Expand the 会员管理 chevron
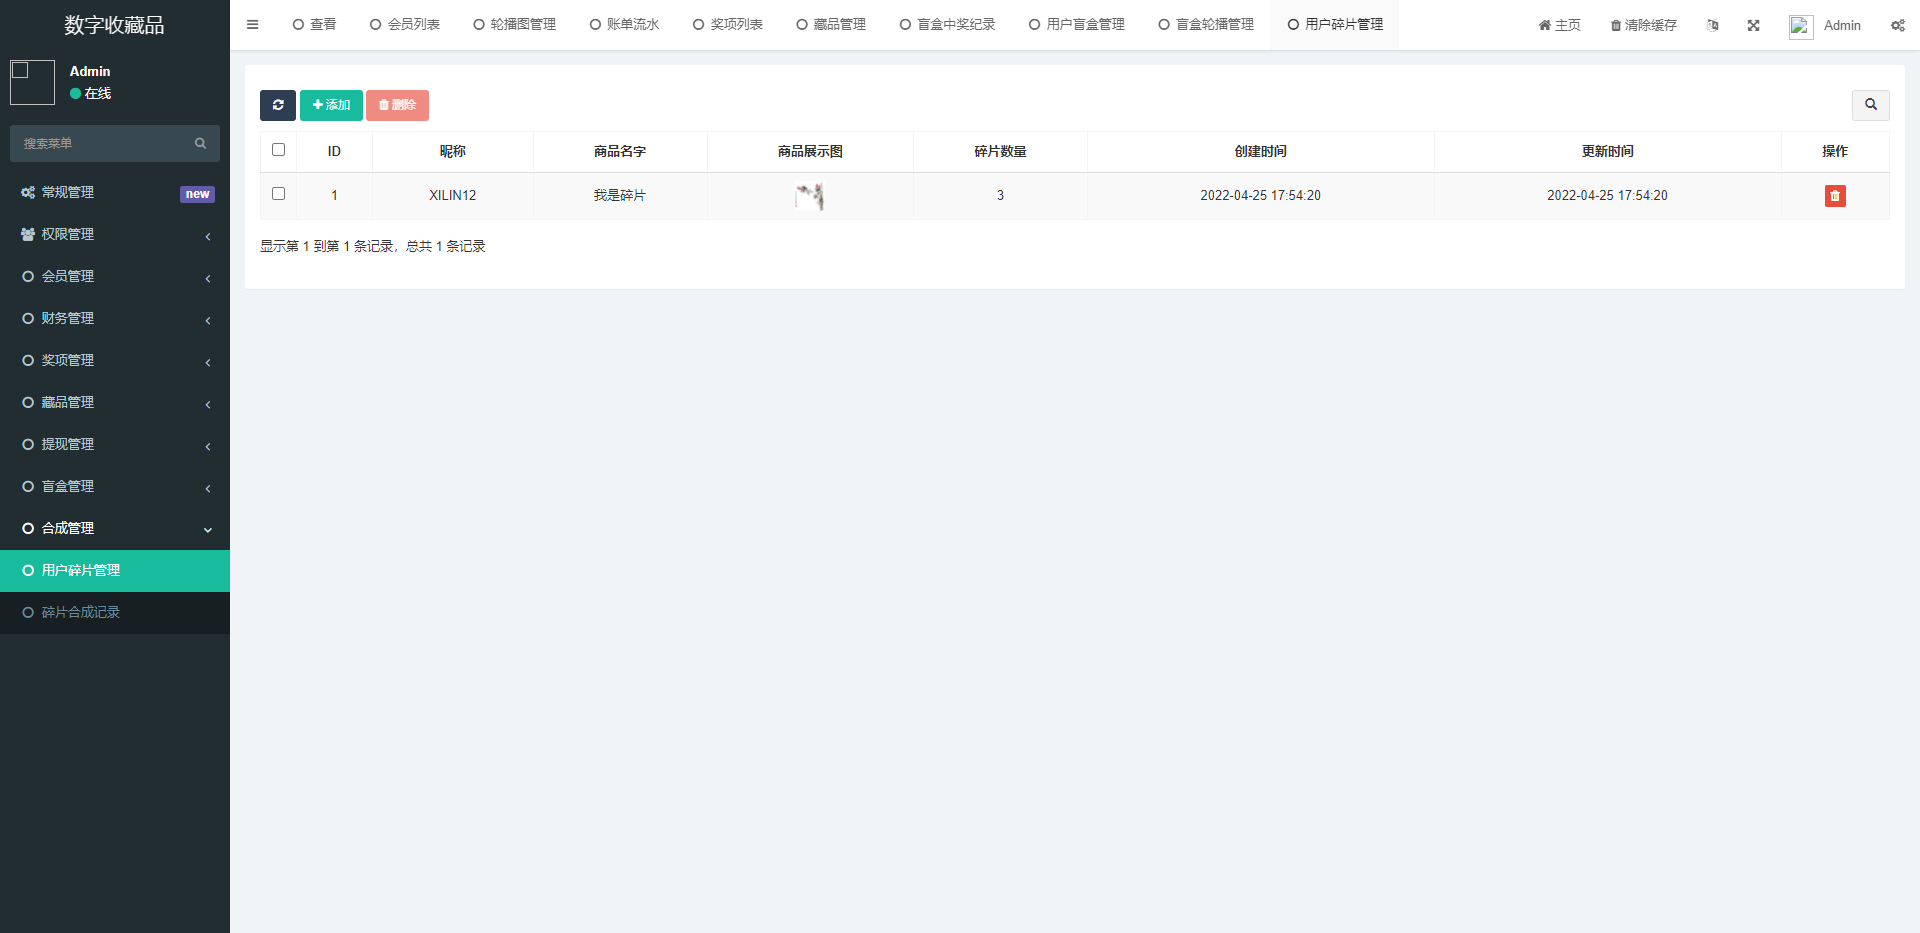The height and width of the screenshot is (933, 1920). coord(208,278)
